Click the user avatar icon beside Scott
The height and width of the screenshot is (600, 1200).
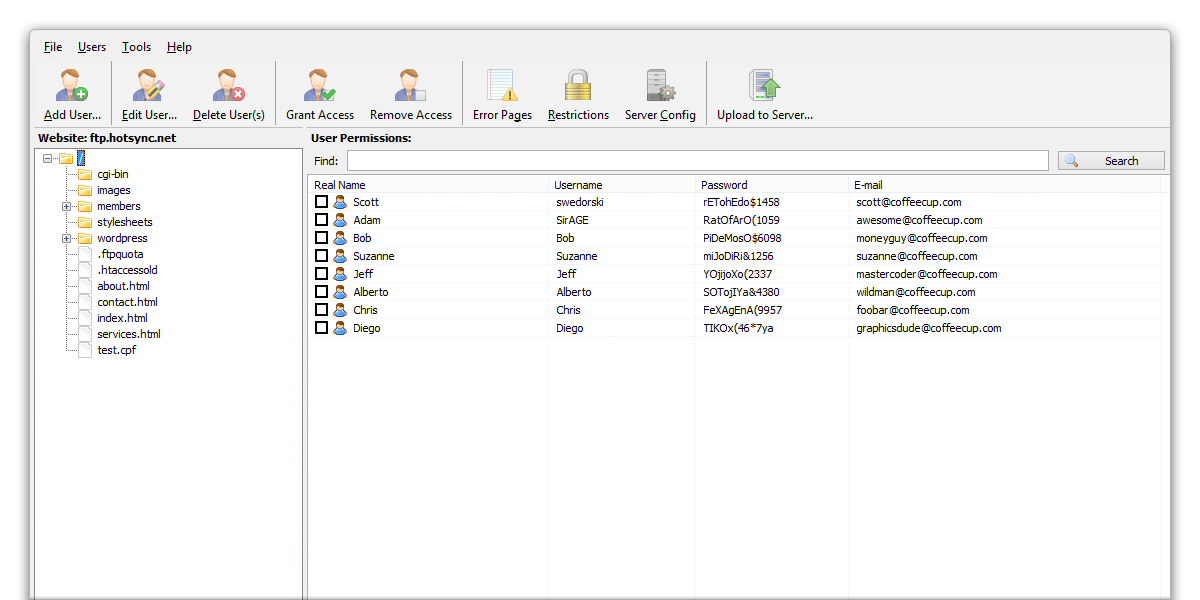(x=340, y=202)
